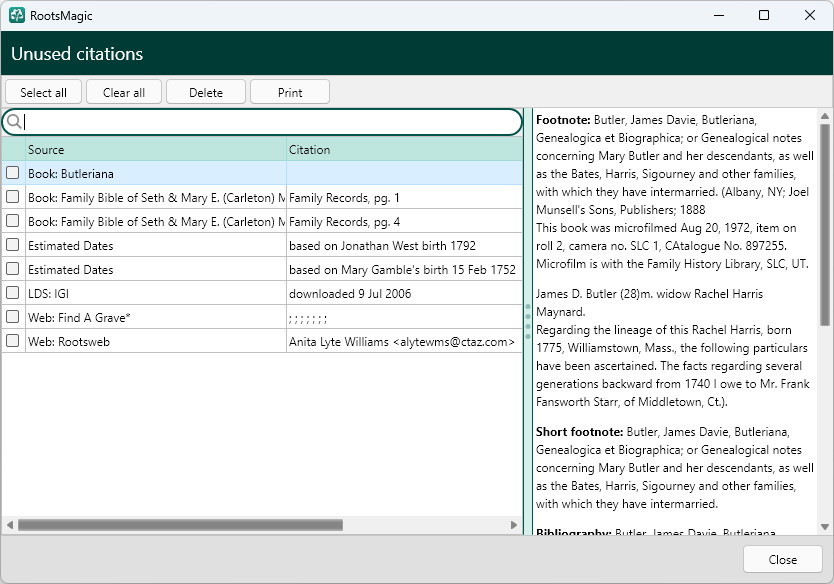Select the Web: Rootsweb source cell
Image resolution: width=834 pixels, height=584 pixels.
pyautogui.click(x=156, y=341)
